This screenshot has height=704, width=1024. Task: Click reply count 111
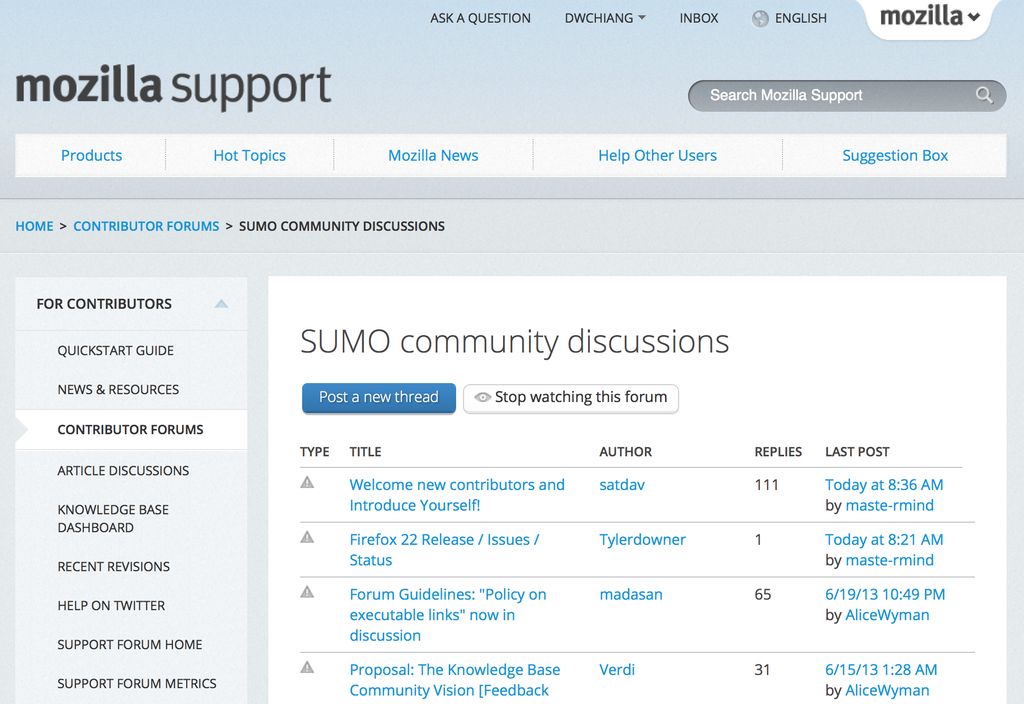pyautogui.click(x=767, y=485)
